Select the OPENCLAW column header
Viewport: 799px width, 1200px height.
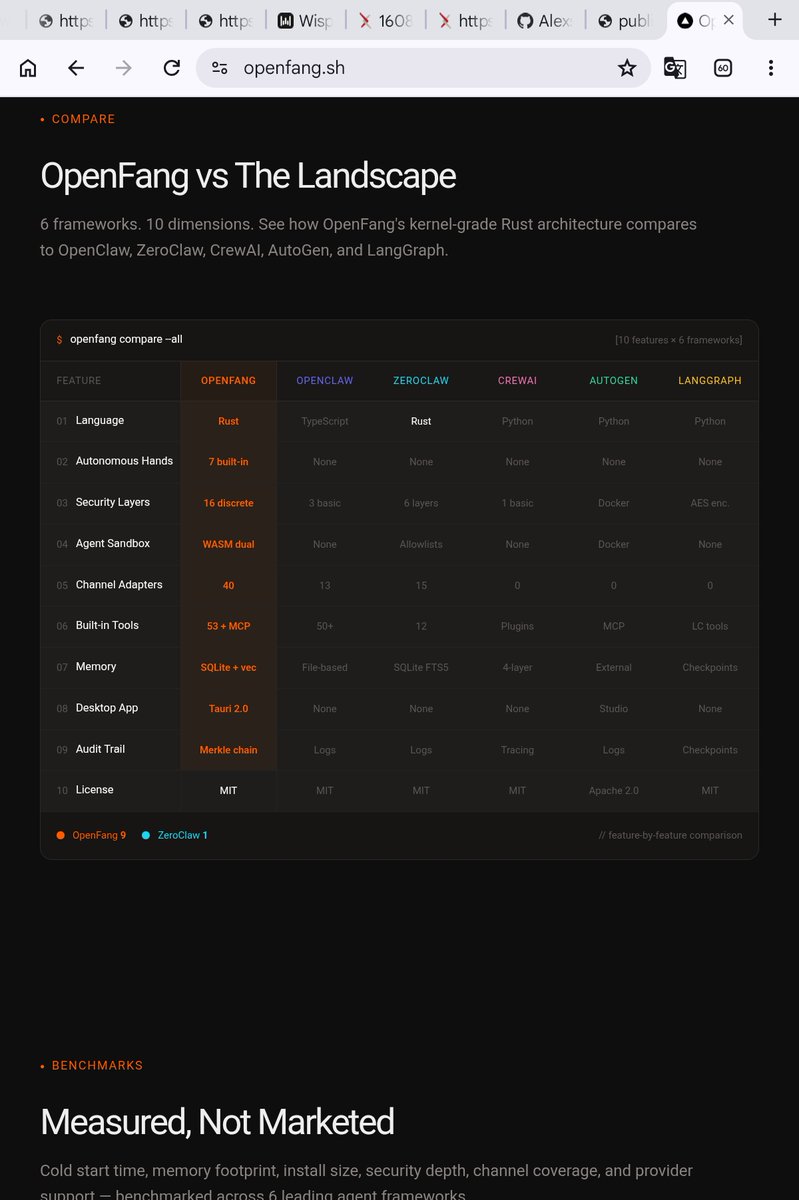325,381
